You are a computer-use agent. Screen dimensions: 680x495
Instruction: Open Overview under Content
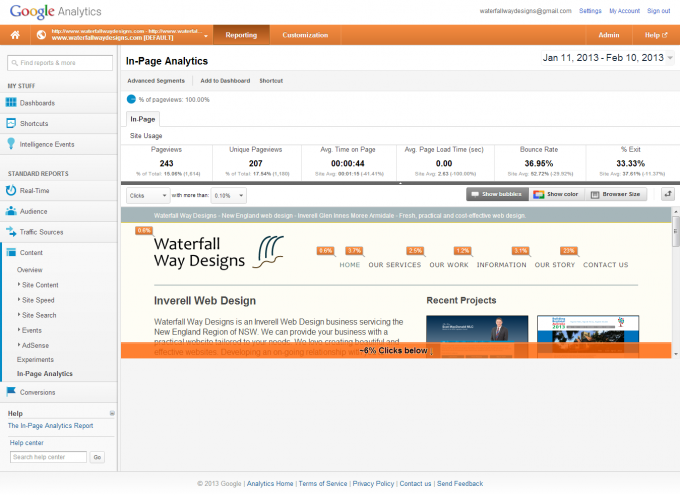click(29, 269)
